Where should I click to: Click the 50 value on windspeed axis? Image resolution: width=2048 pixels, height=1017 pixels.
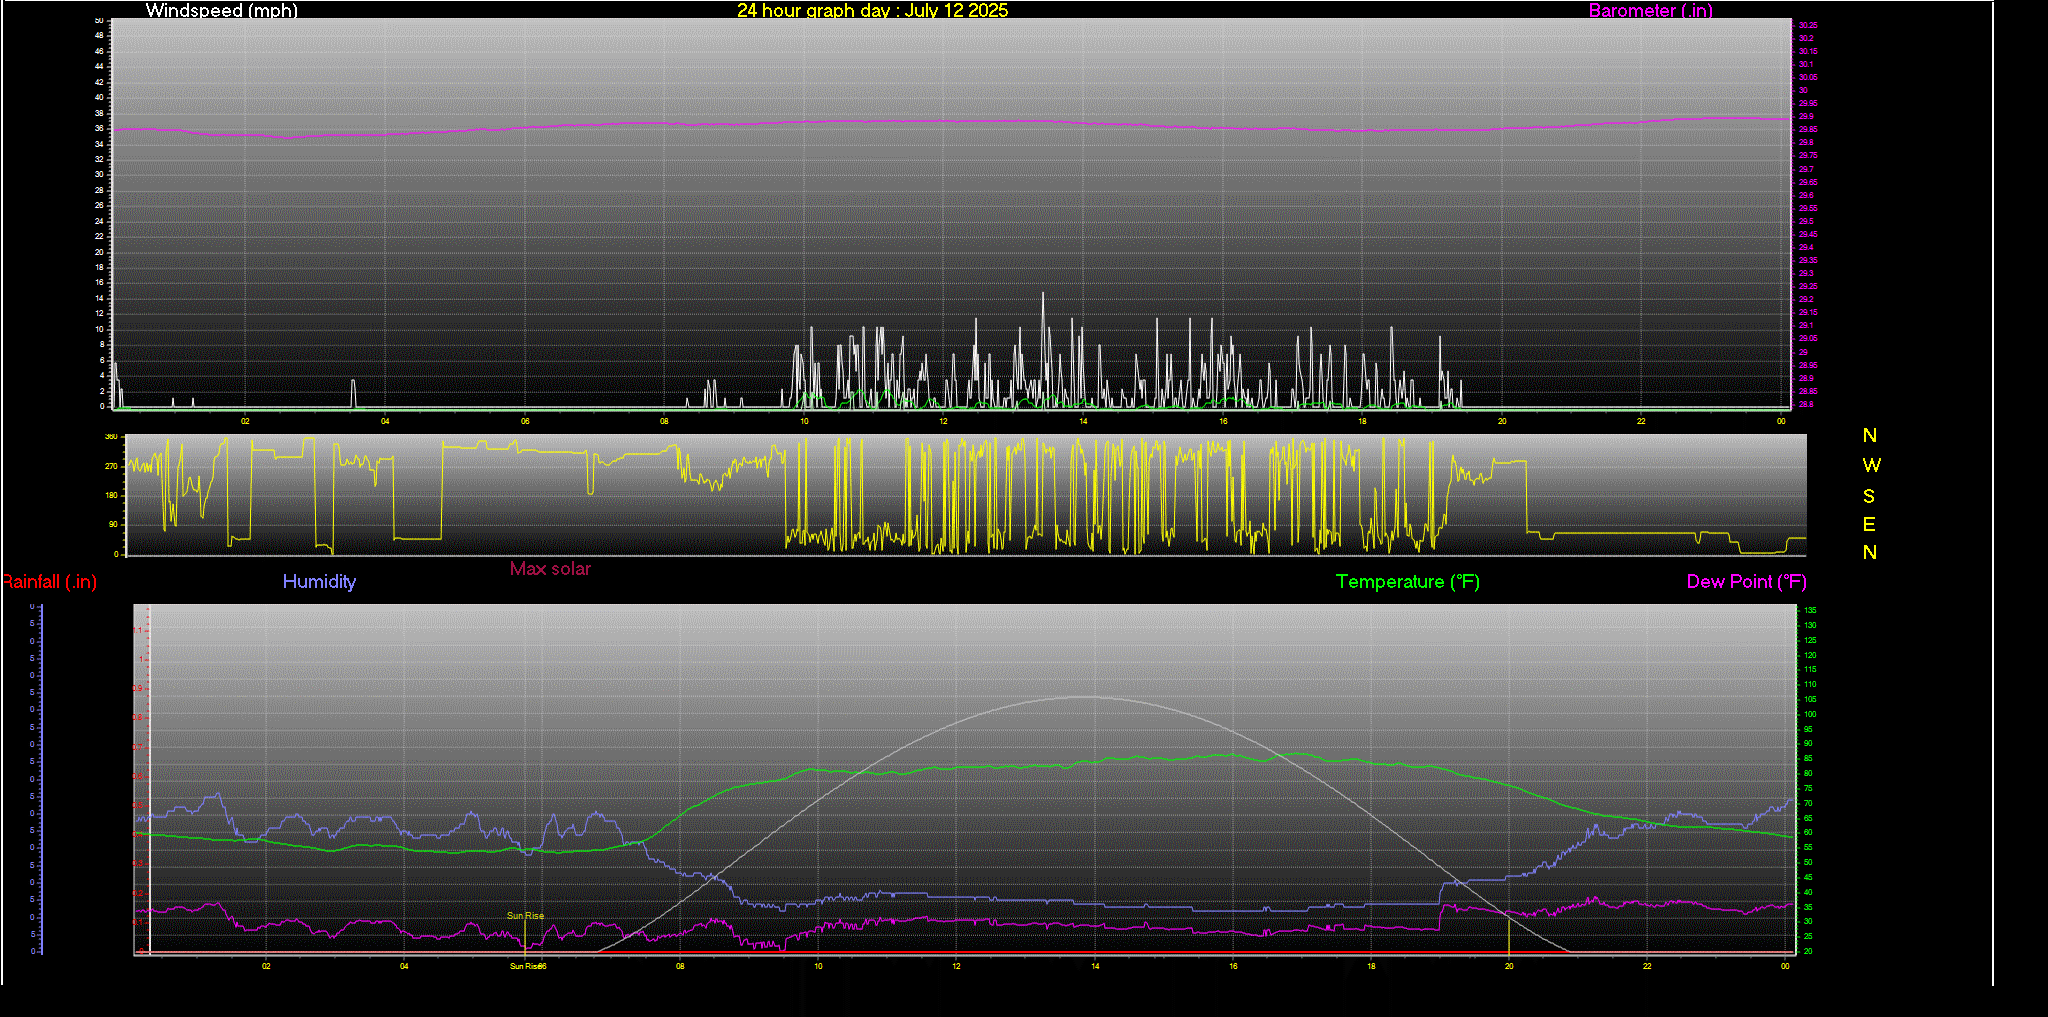[99, 20]
